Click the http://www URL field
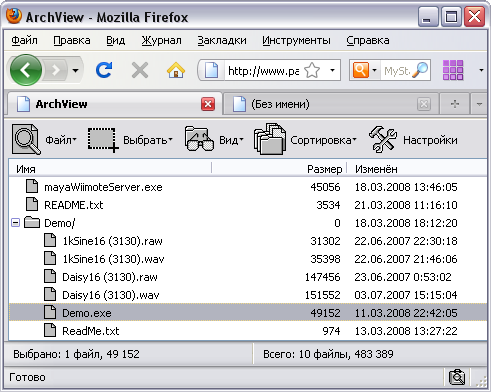The width and height of the screenshot is (491, 392). click(x=263, y=71)
